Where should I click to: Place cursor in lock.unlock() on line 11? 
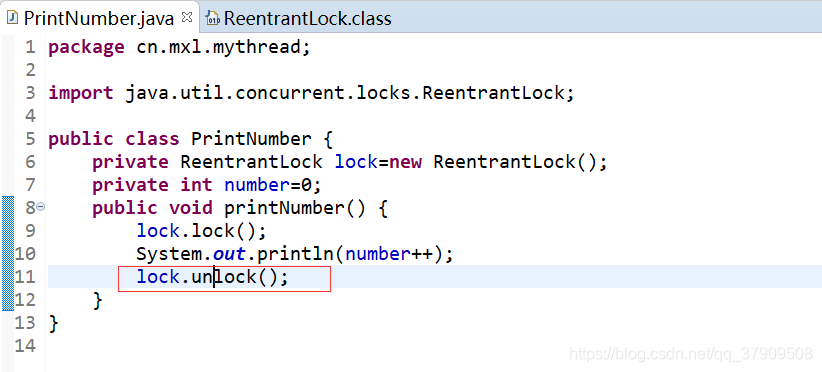pos(212,277)
